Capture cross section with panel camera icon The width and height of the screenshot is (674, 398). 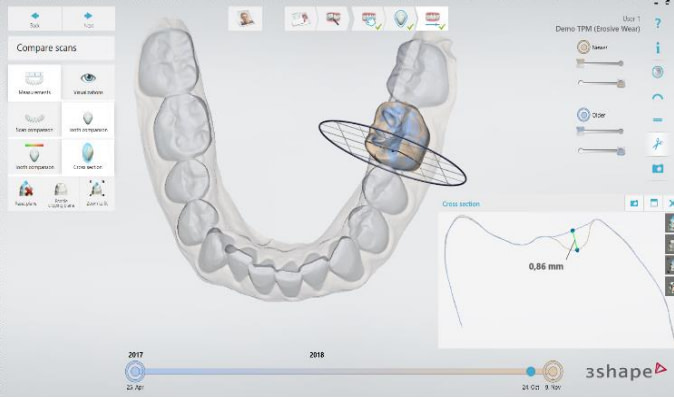pos(634,203)
